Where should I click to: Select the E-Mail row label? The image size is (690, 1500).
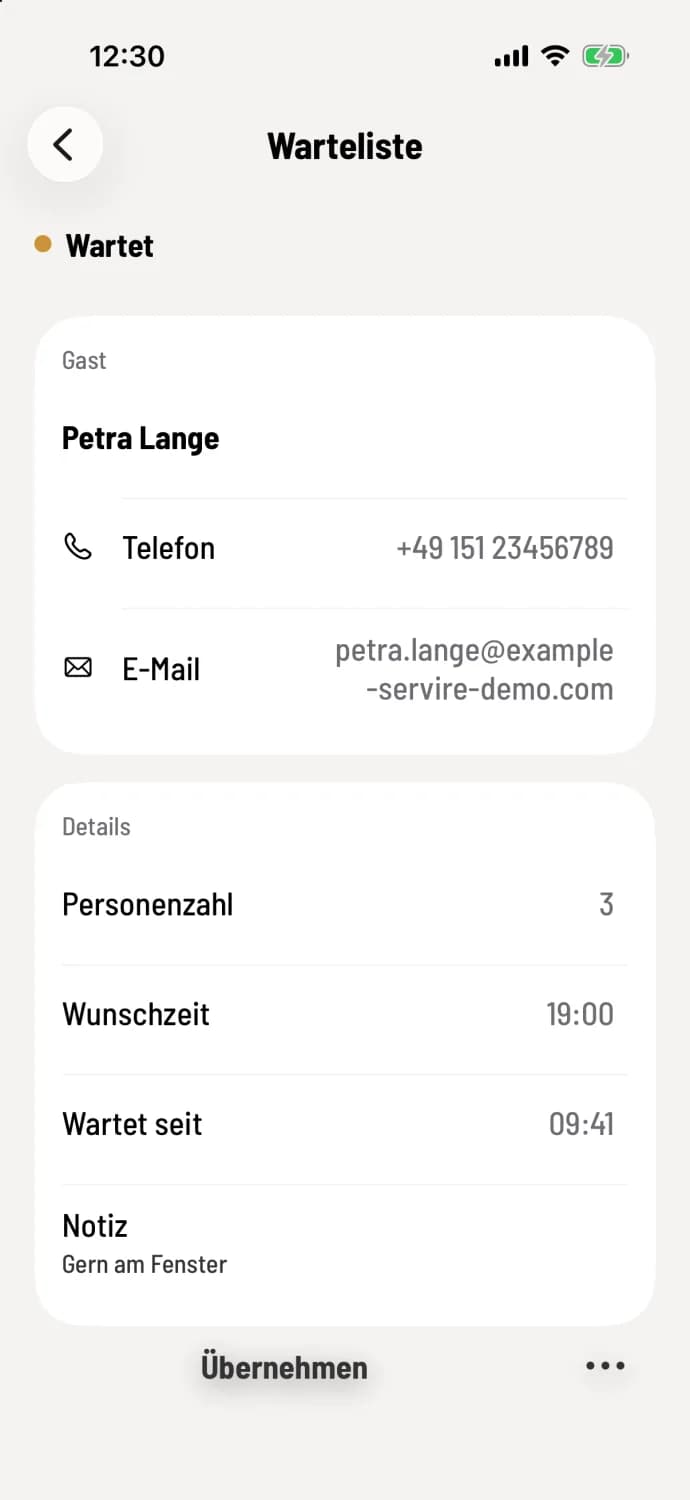[161, 669]
